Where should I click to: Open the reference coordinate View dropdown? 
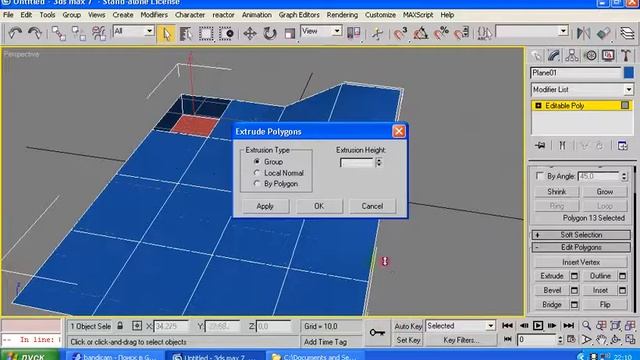pyautogui.click(x=337, y=31)
